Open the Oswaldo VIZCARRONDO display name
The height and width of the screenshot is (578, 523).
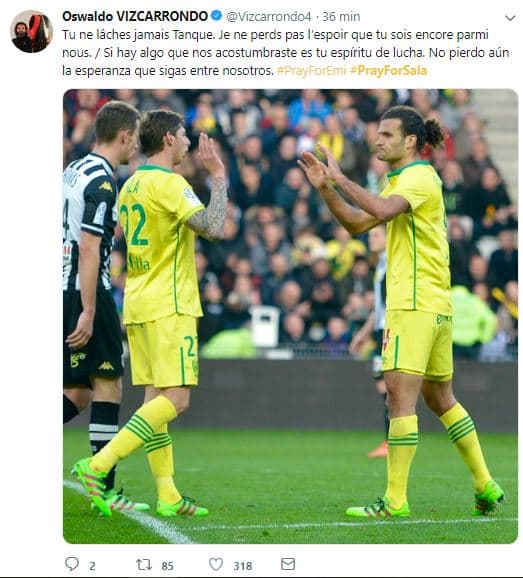(135, 16)
